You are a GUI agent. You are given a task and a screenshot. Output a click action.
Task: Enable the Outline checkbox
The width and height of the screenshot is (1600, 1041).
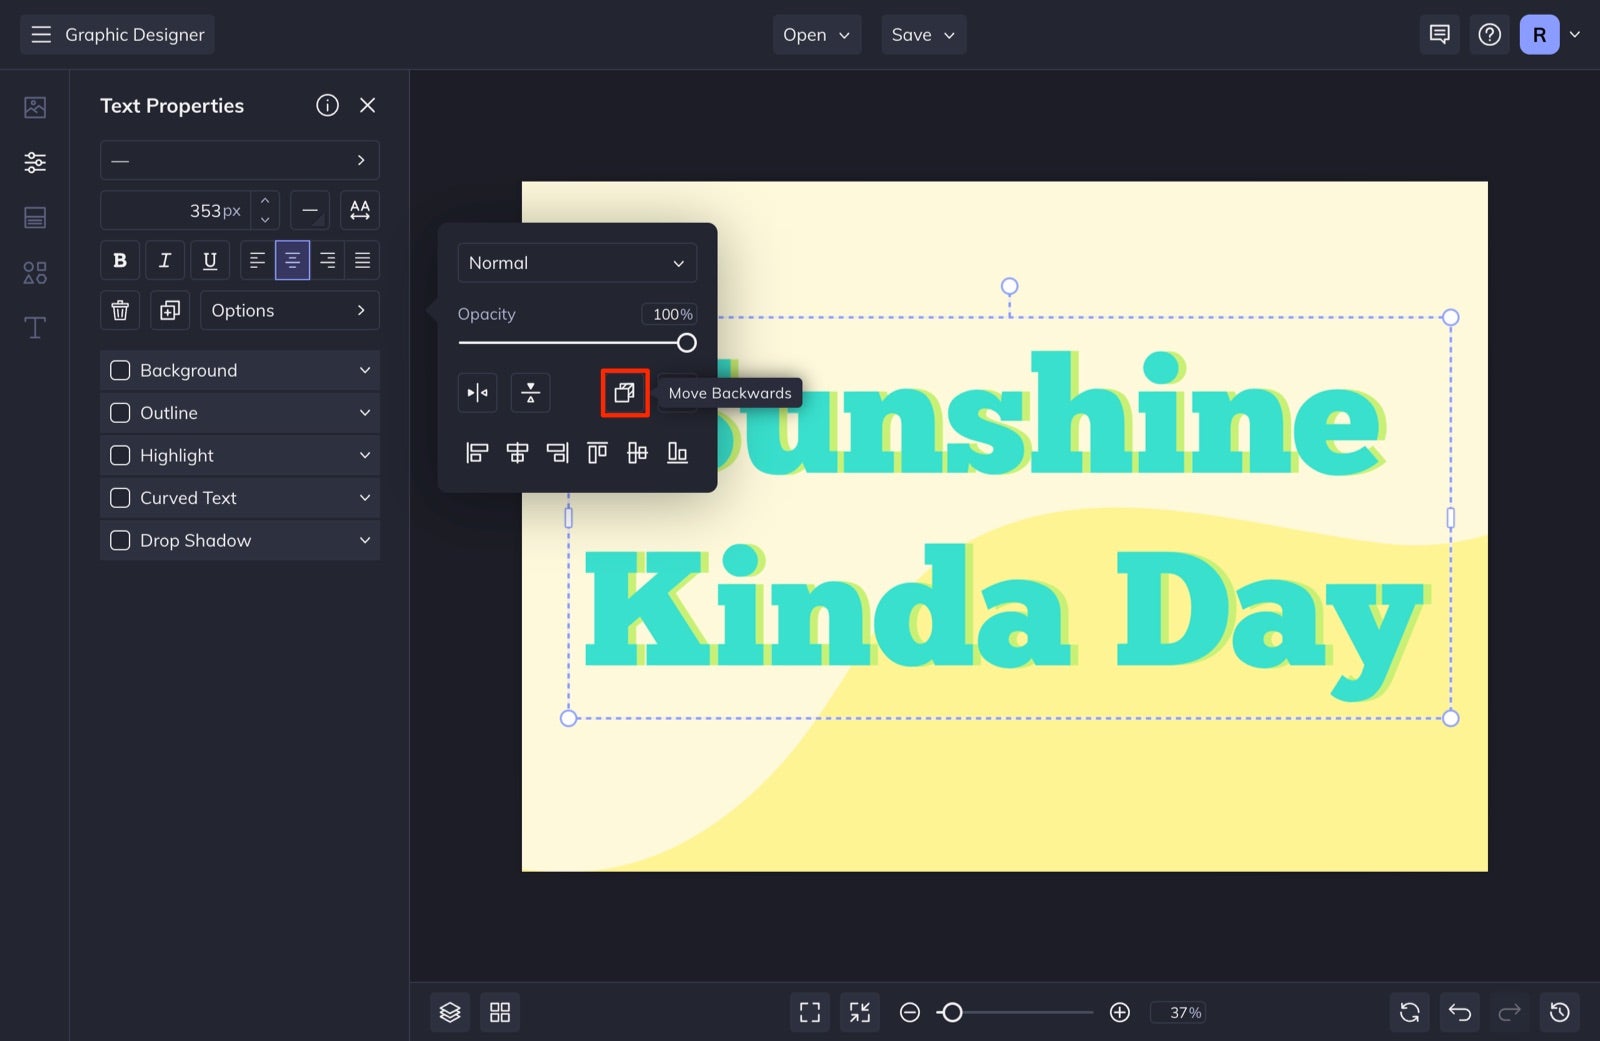pyautogui.click(x=120, y=412)
